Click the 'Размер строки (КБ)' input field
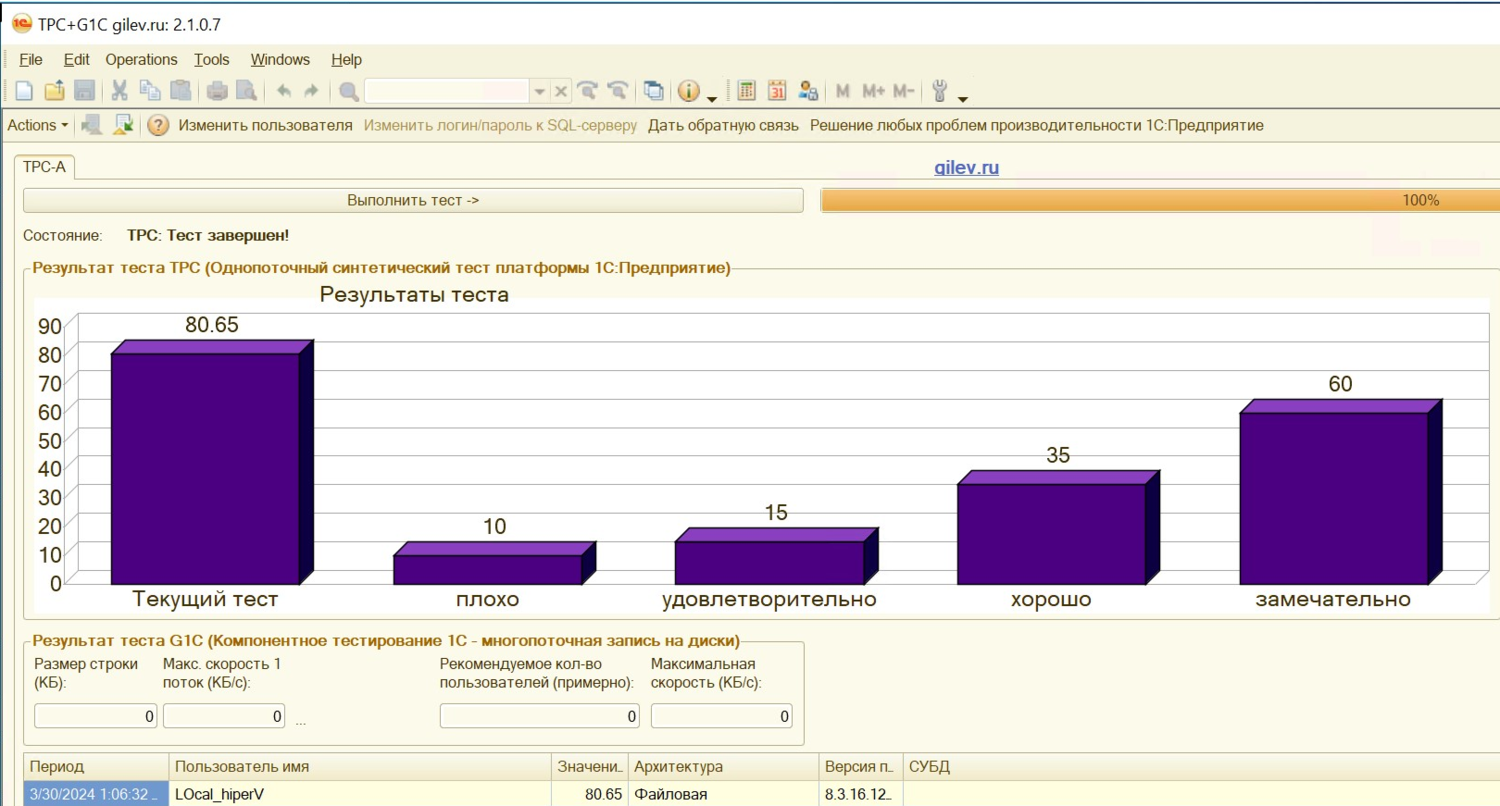The height and width of the screenshot is (806, 1500). click(96, 716)
